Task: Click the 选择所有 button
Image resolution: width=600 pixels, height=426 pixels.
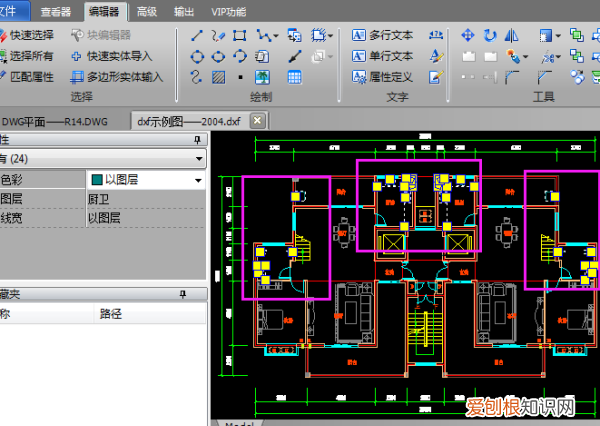Action: click(26, 56)
